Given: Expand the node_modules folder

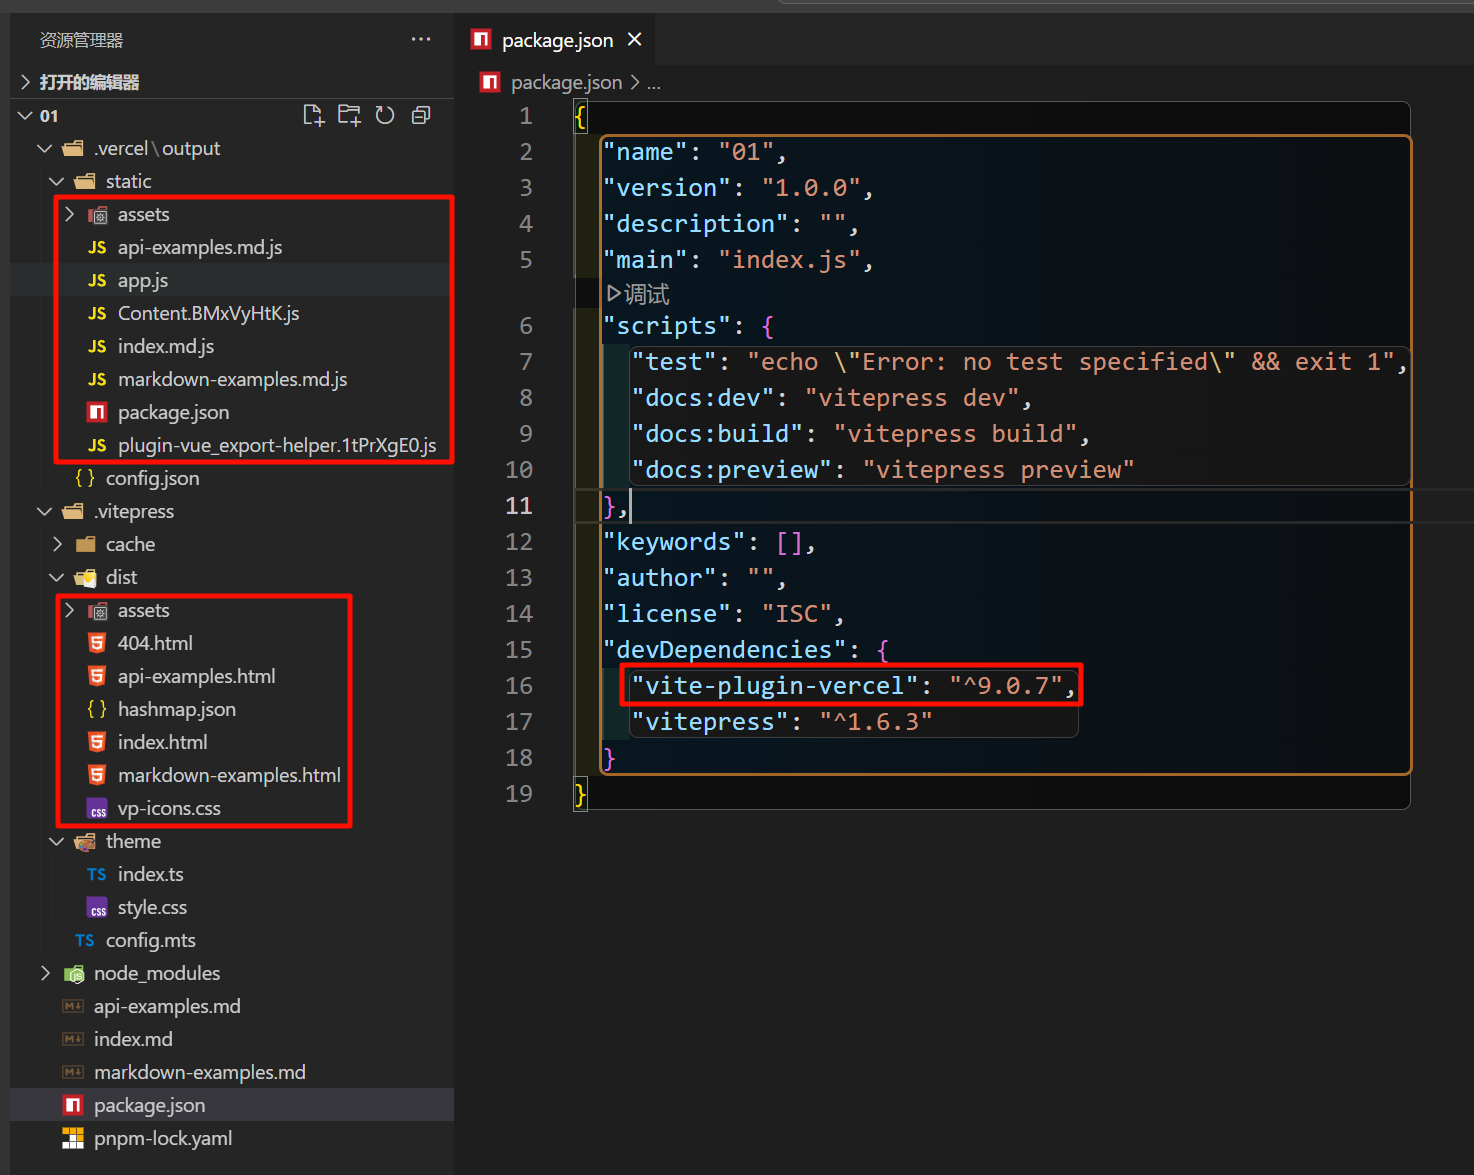Looking at the screenshot, I should click(x=46, y=973).
